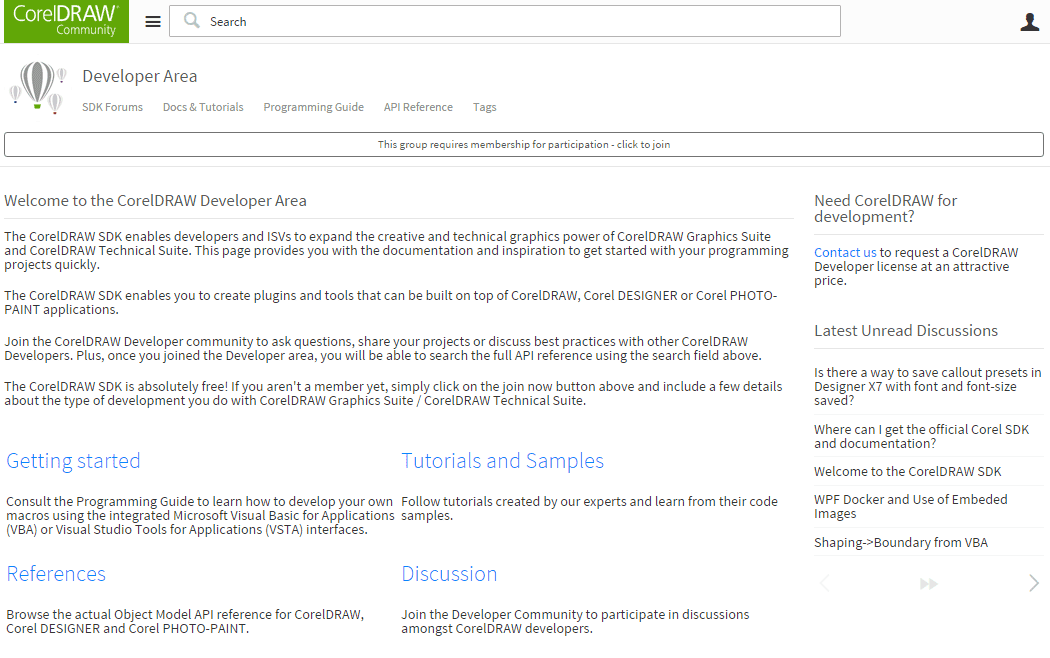
Task: Click the Contact us link
Action: tap(845, 252)
